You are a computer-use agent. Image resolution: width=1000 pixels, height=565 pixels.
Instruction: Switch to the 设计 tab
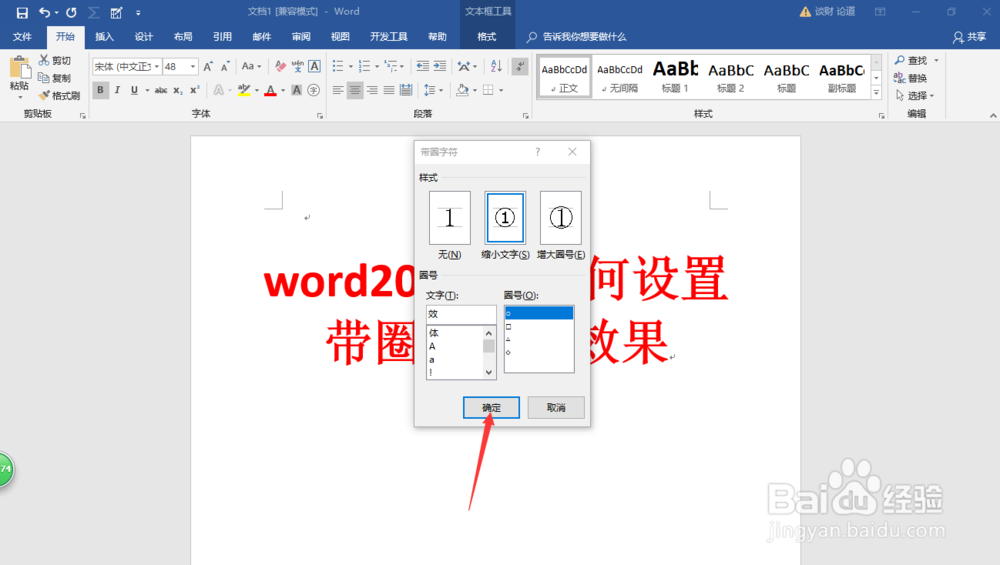144,36
